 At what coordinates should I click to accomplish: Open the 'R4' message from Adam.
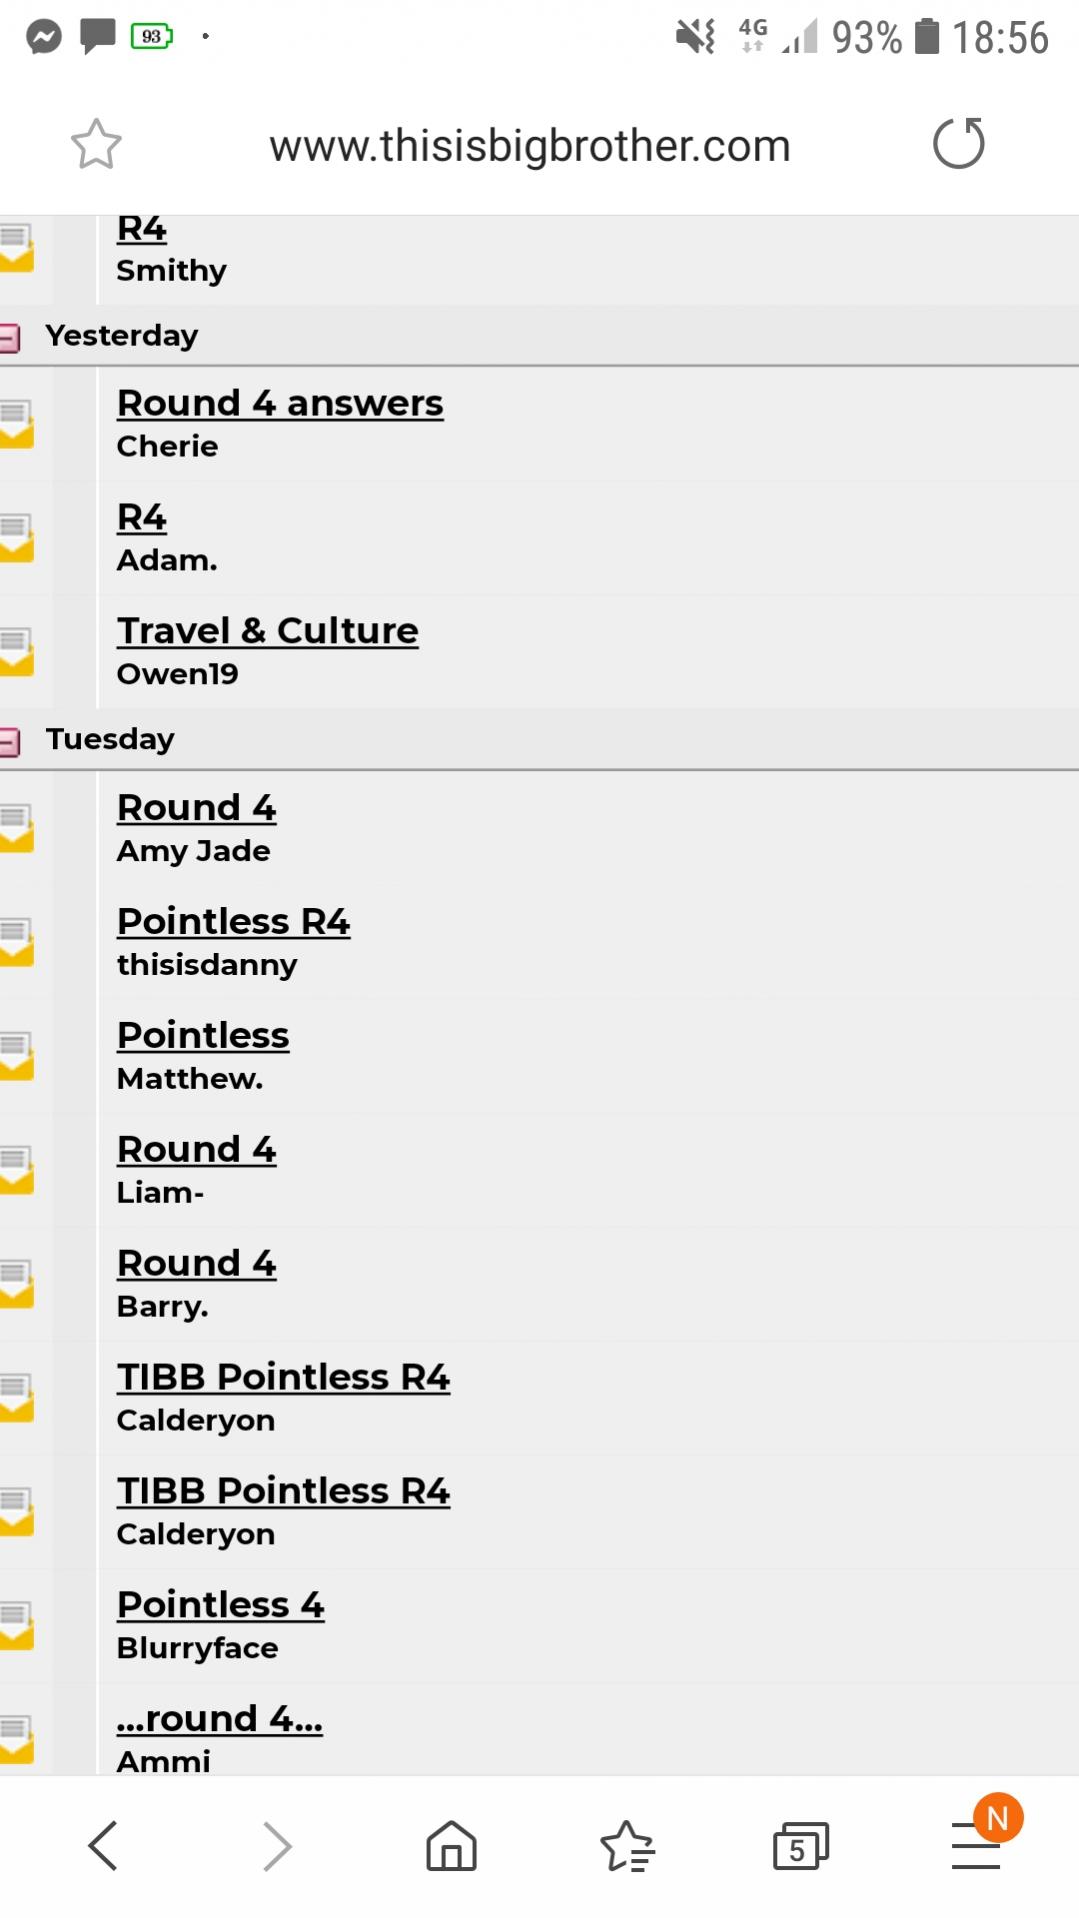click(141, 518)
